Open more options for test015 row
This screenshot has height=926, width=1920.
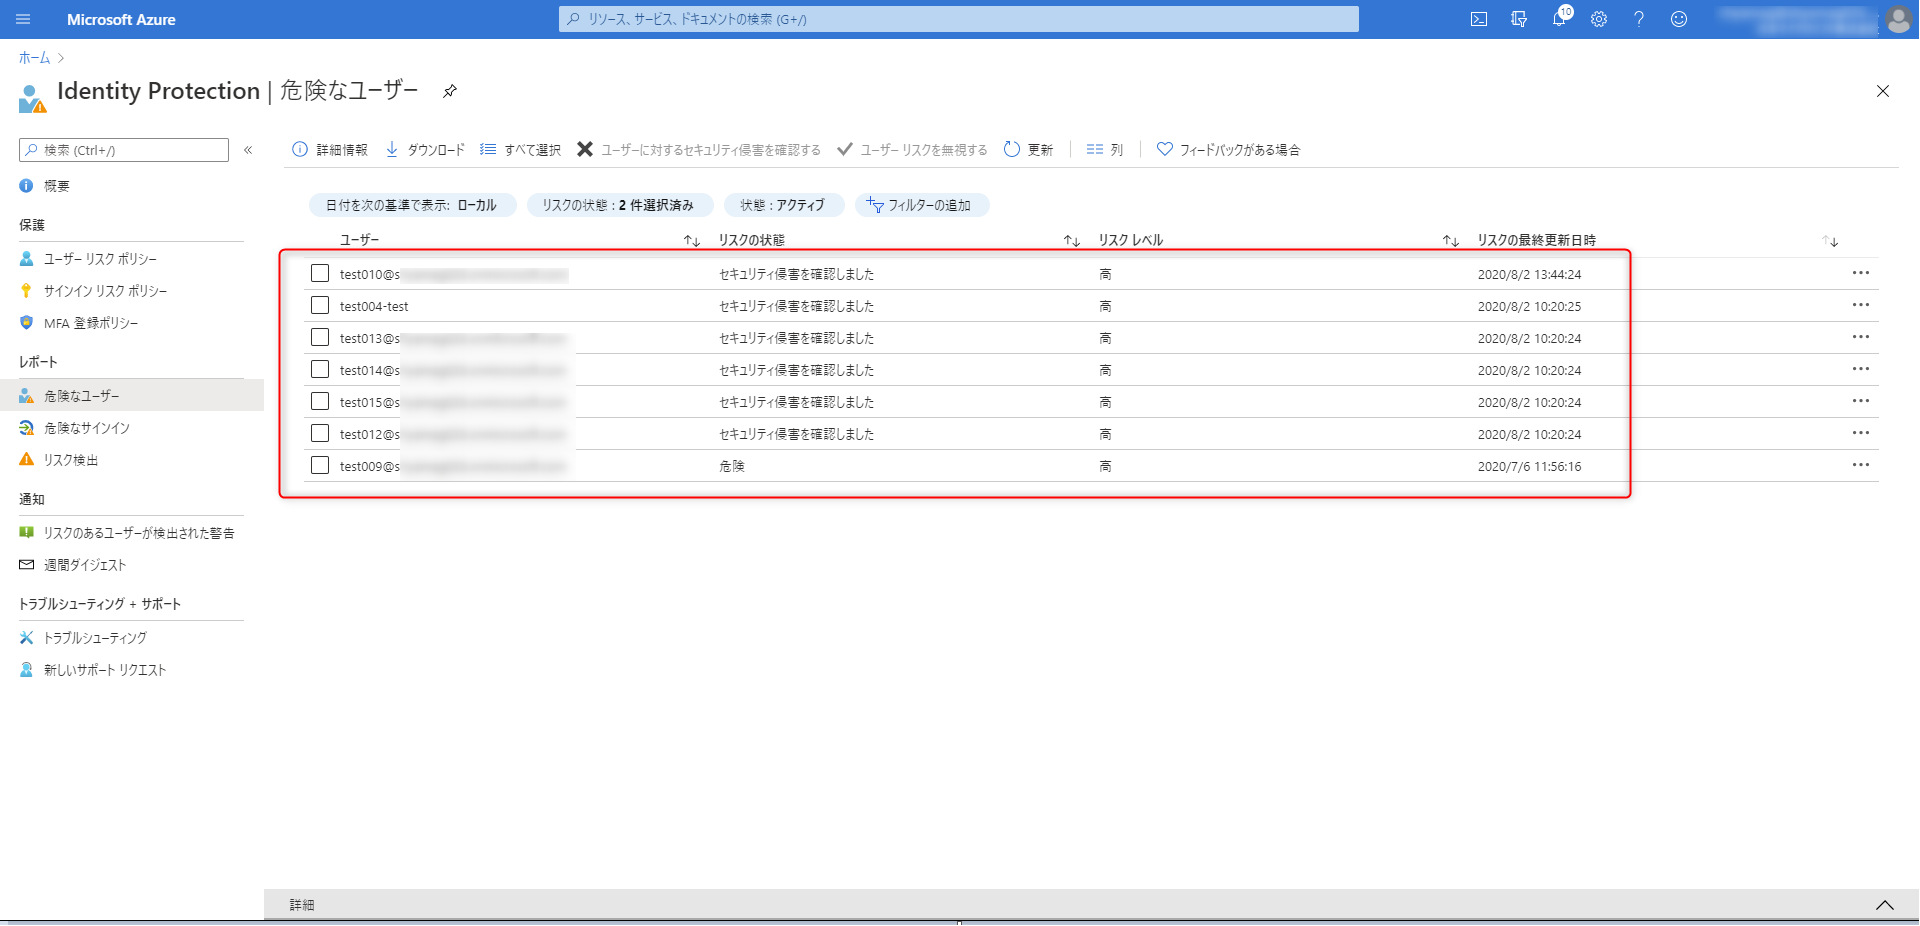(1860, 401)
